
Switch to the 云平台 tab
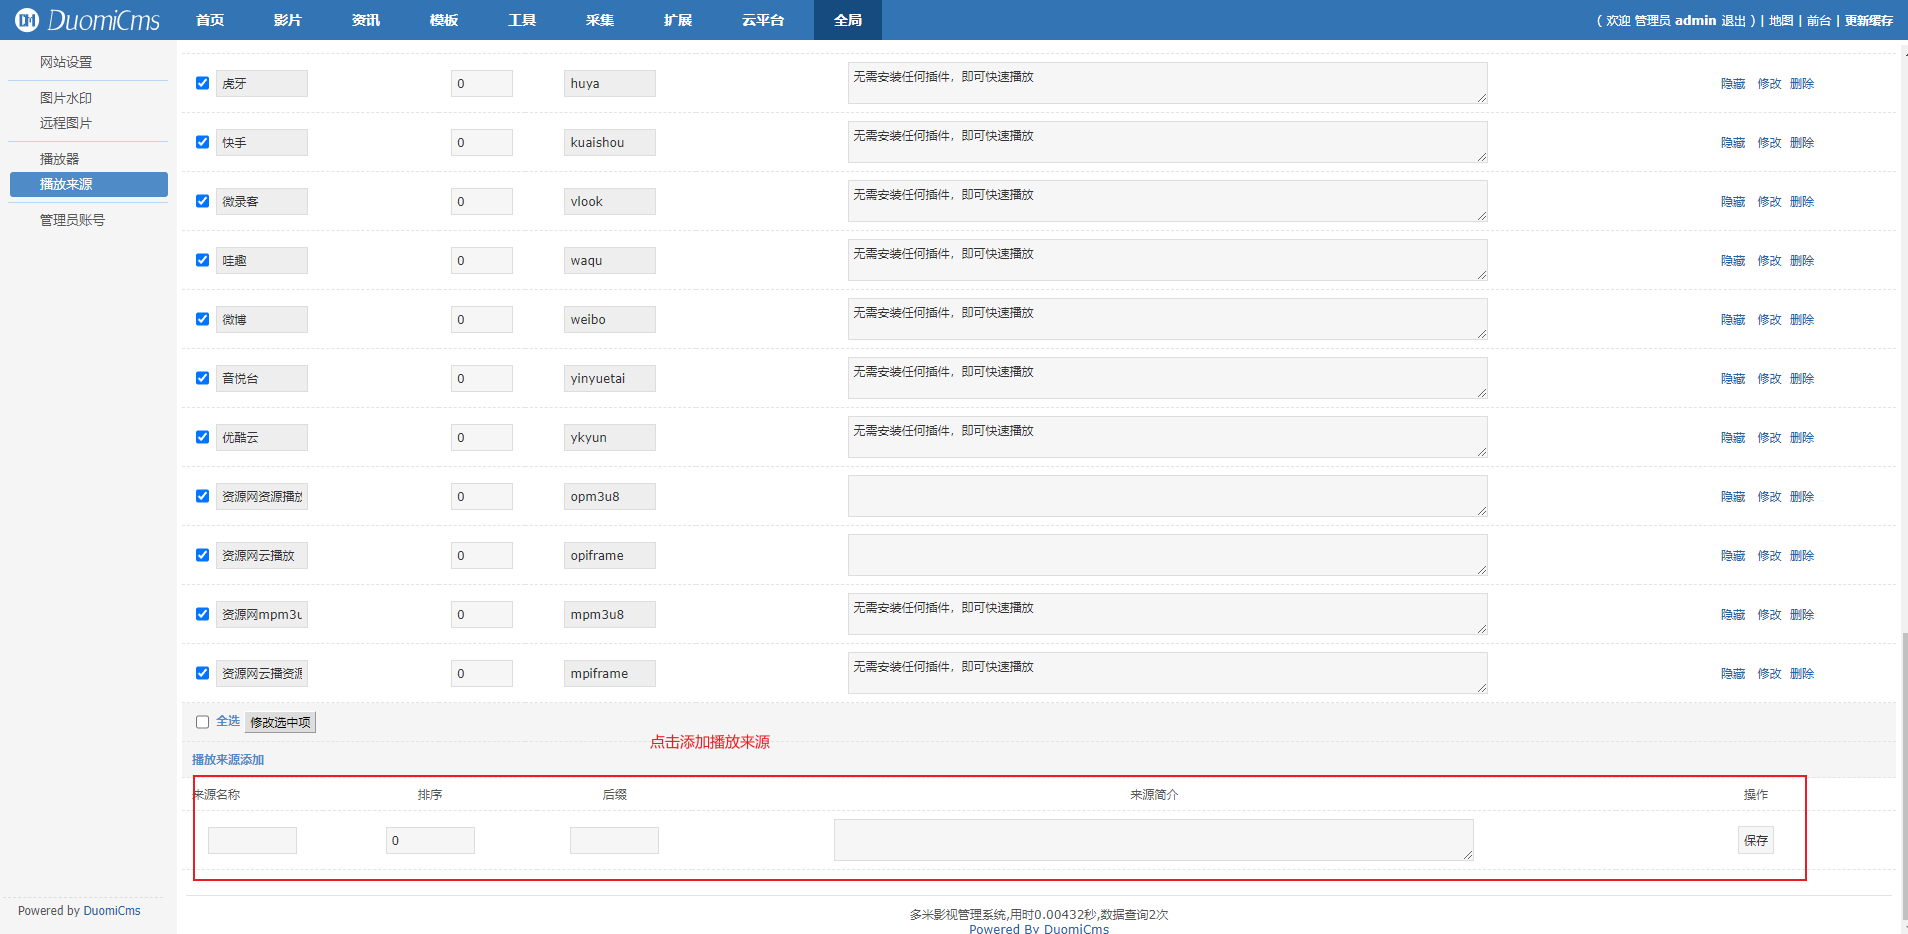pos(762,20)
